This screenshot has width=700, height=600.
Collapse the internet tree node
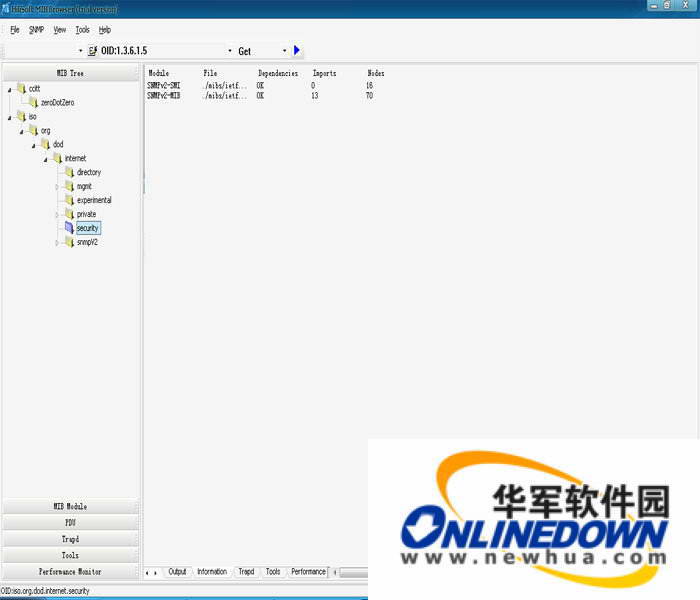click(x=46, y=160)
